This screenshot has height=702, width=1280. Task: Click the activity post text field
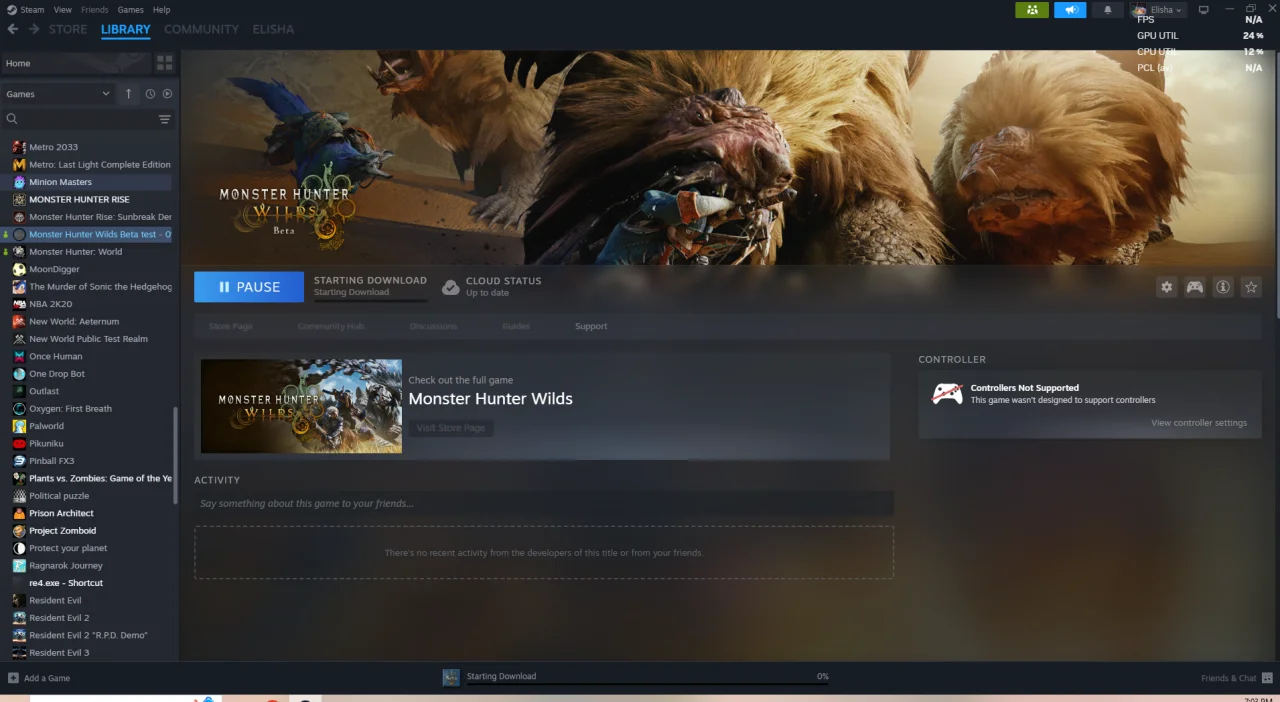pyautogui.click(x=544, y=503)
